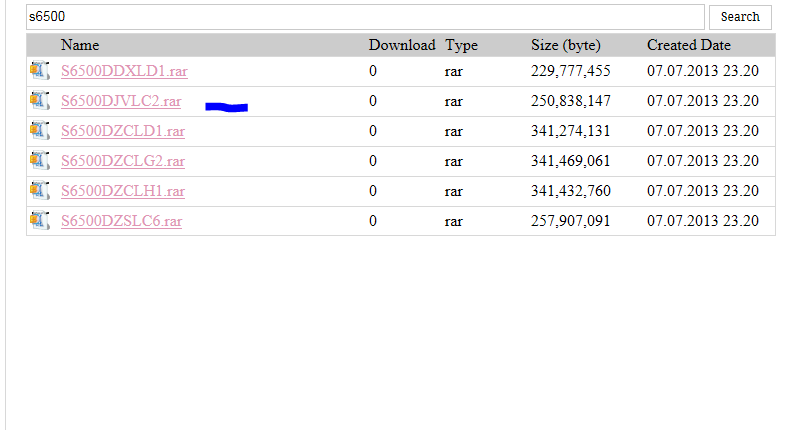Click the rar type cell for S6500DZCLH1.rar
This screenshot has width=789, height=430.
point(453,192)
